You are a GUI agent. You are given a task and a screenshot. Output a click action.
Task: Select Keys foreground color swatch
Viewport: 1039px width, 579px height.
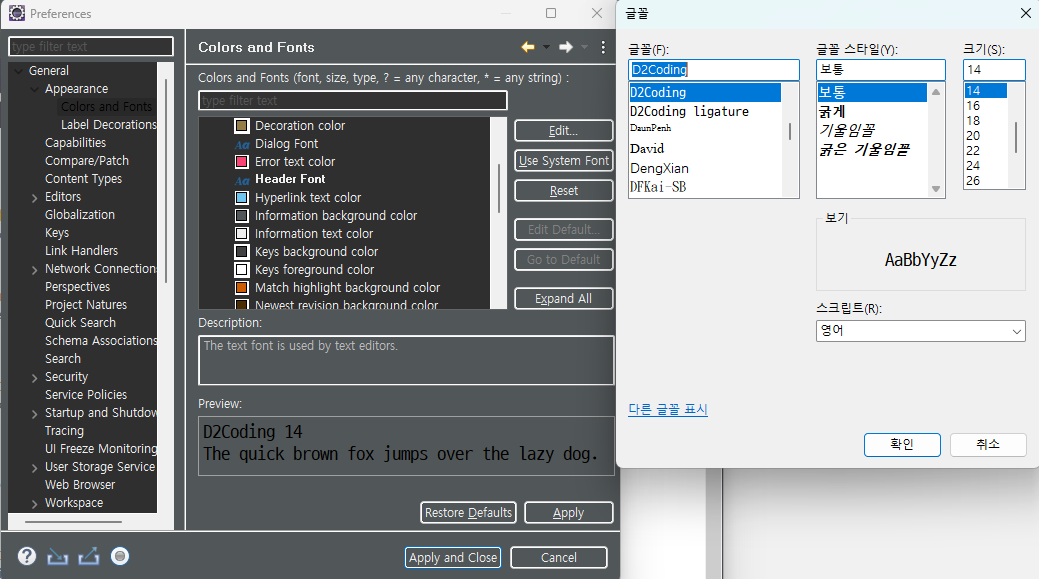coord(242,270)
